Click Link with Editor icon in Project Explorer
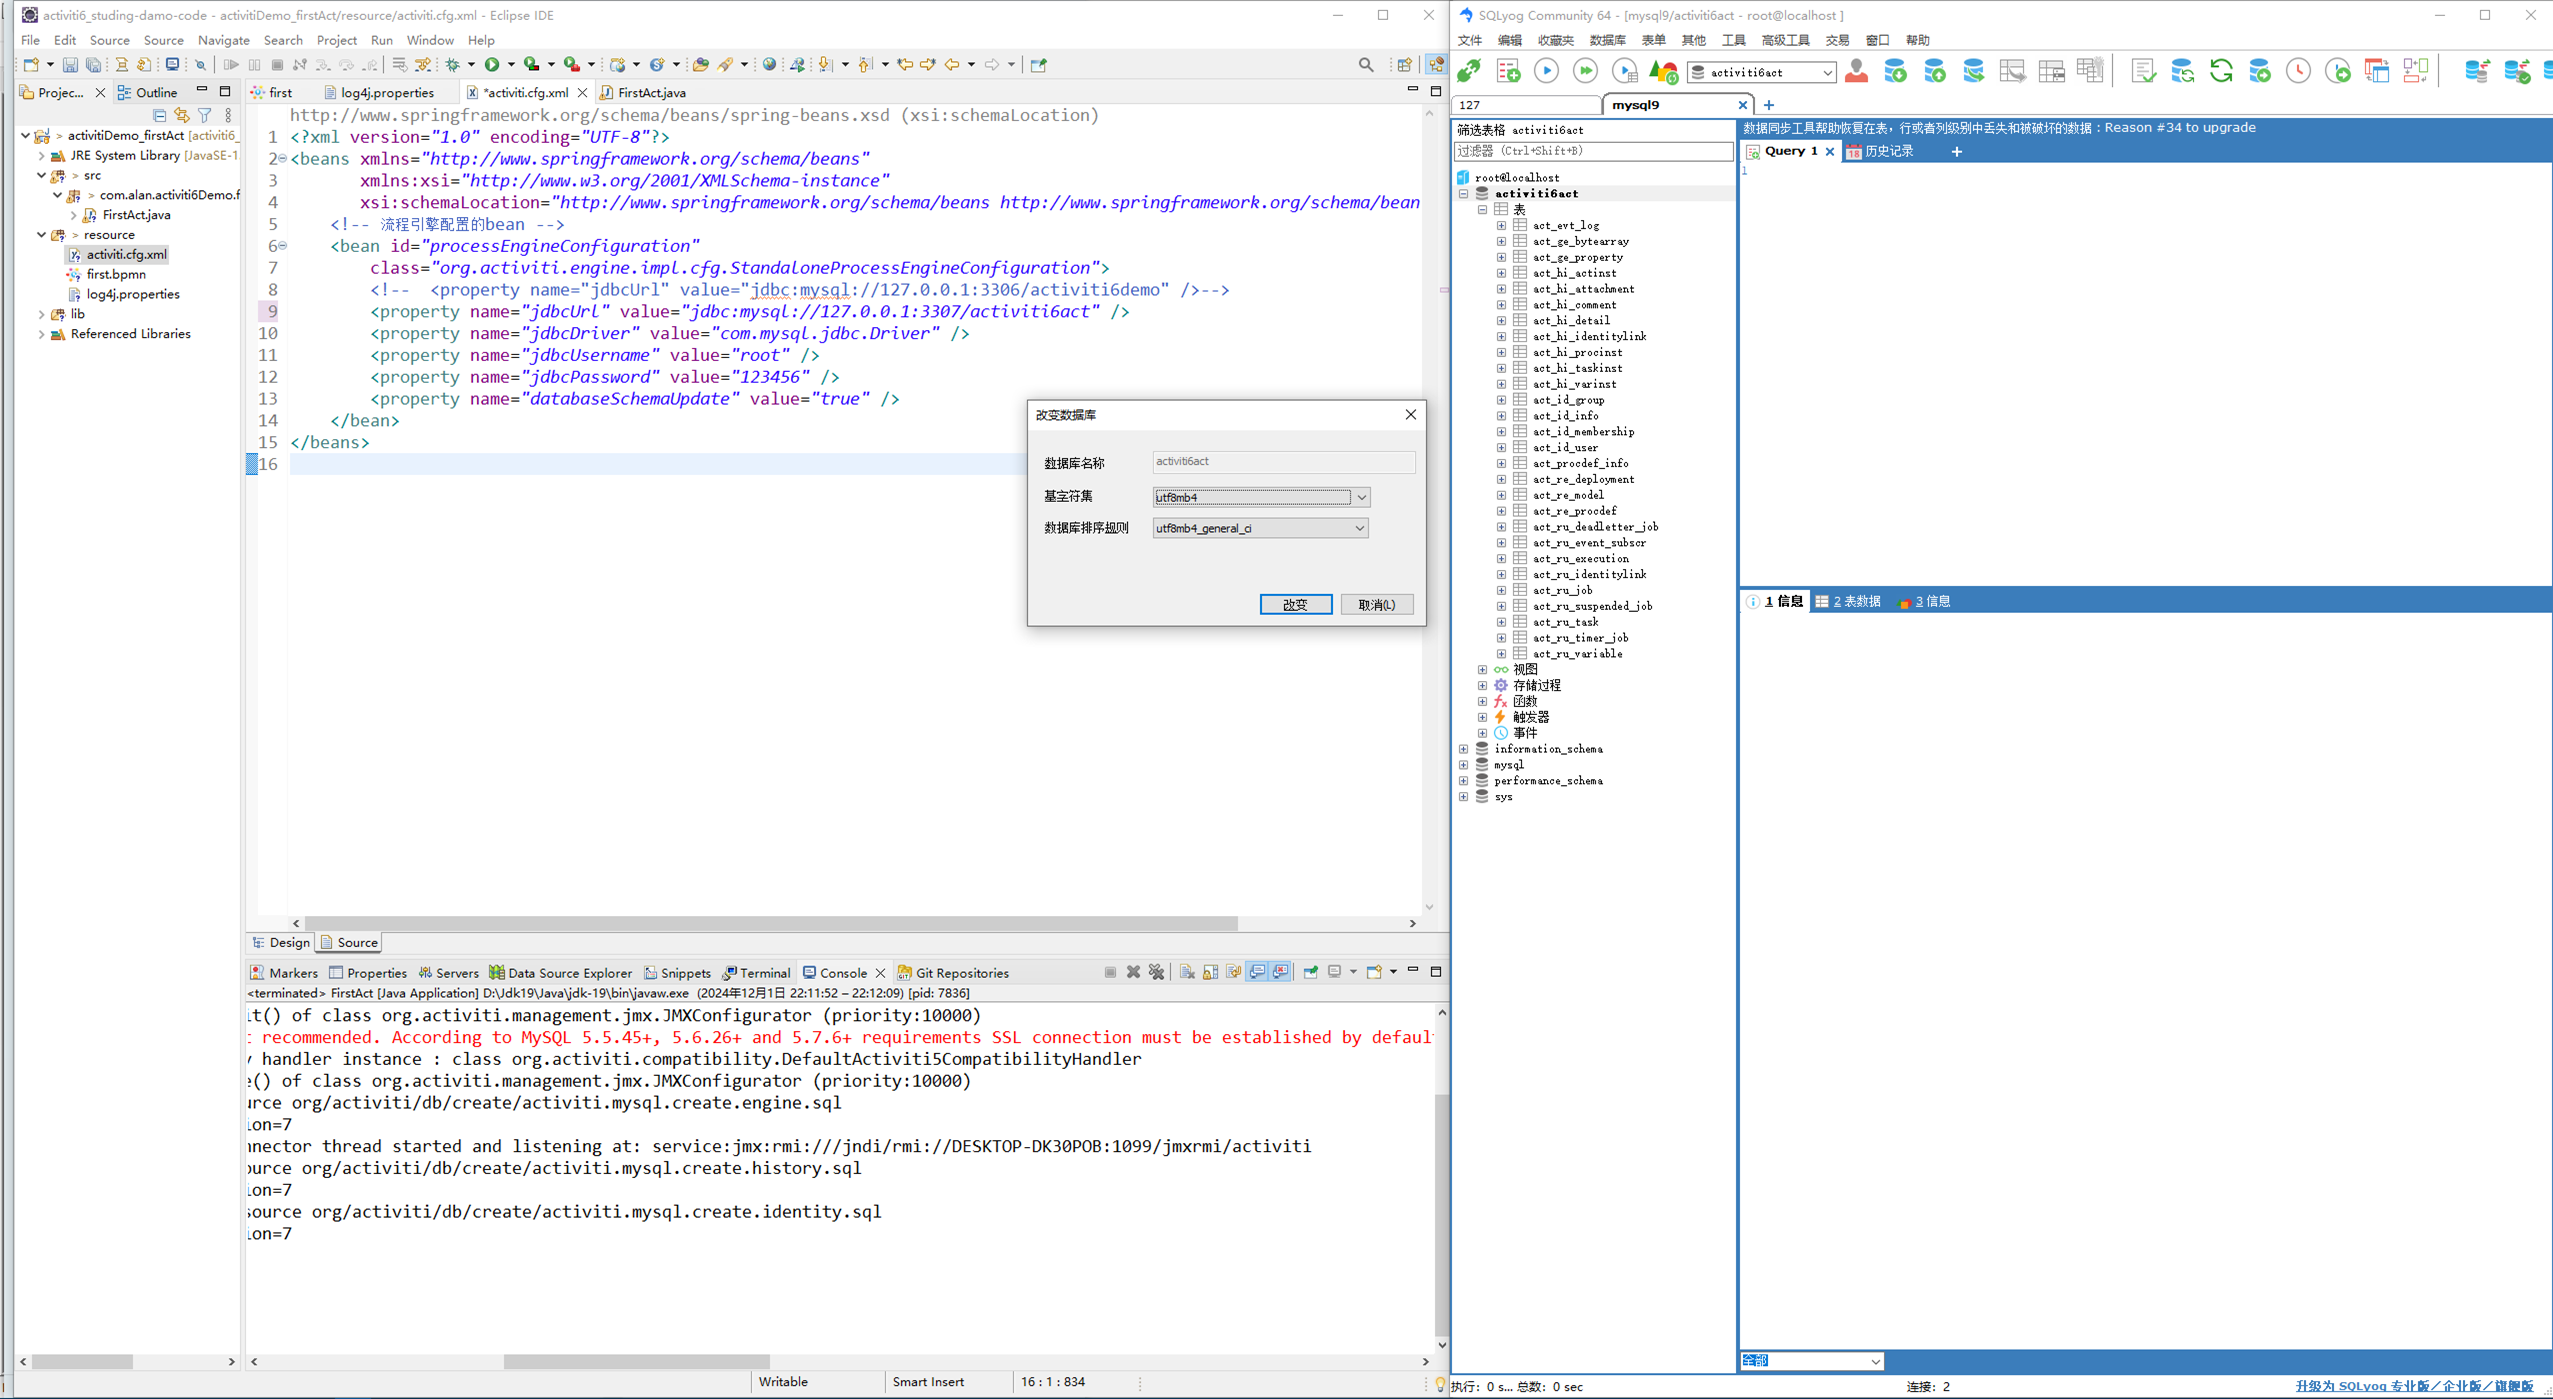2553x1399 pixels. [x=182, y=115]
